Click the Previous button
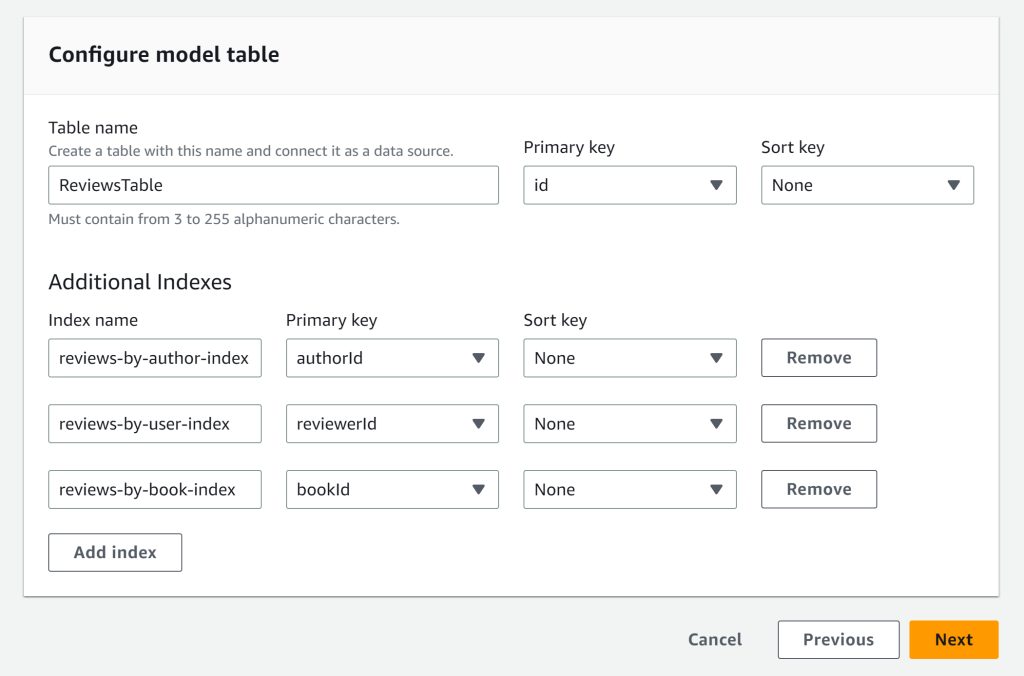Image resolution: width=1024 pixels, height=676 pixels. coord(838,639)
